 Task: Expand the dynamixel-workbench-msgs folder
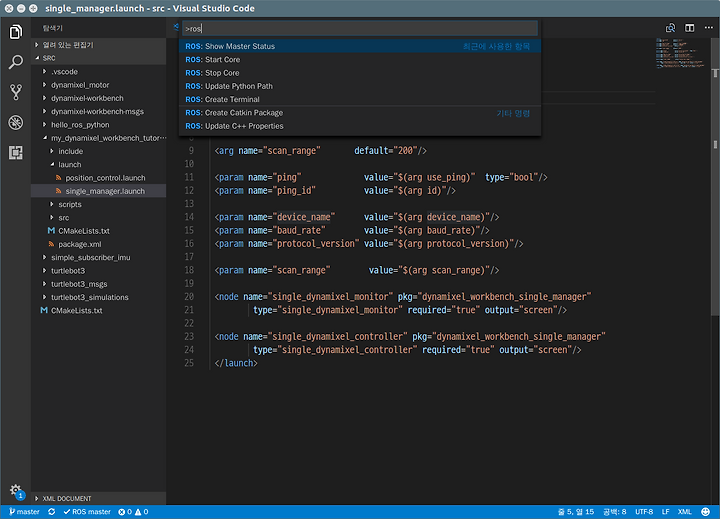(98, 112)
